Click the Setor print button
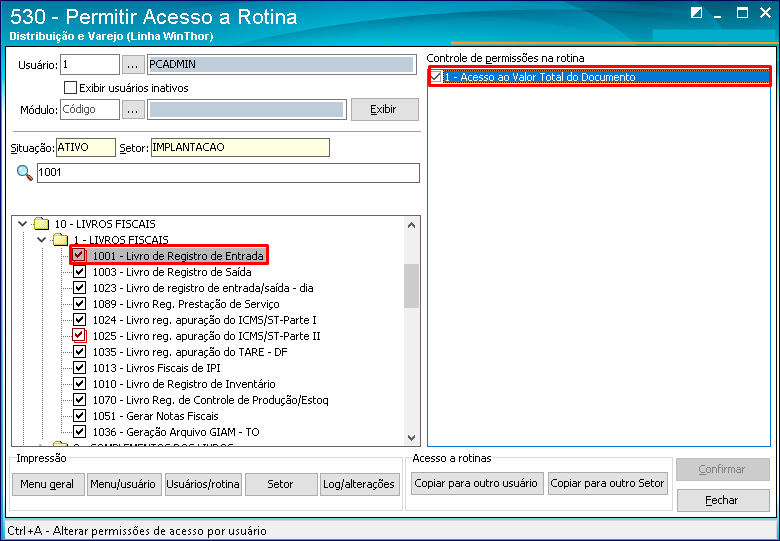The width and height of the screenshot is (780, 541). (281, 484)
